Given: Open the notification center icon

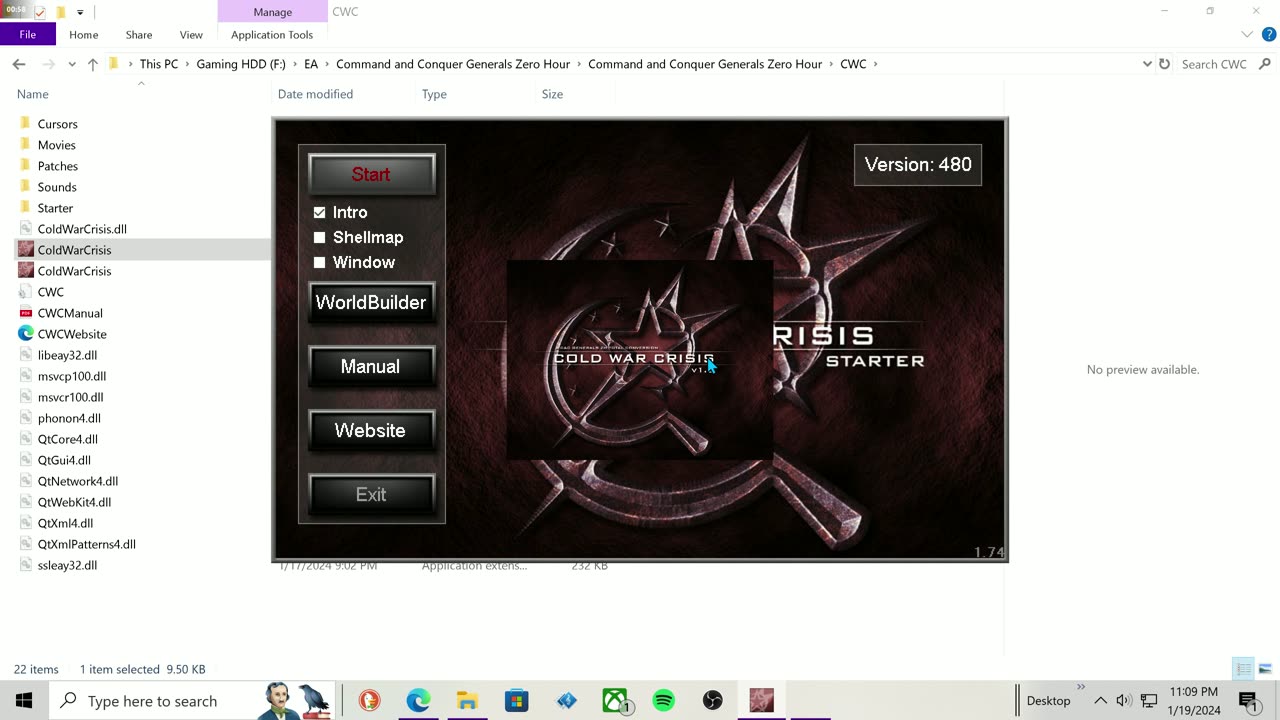Looking at the screenshot, I should (1247, 701).
